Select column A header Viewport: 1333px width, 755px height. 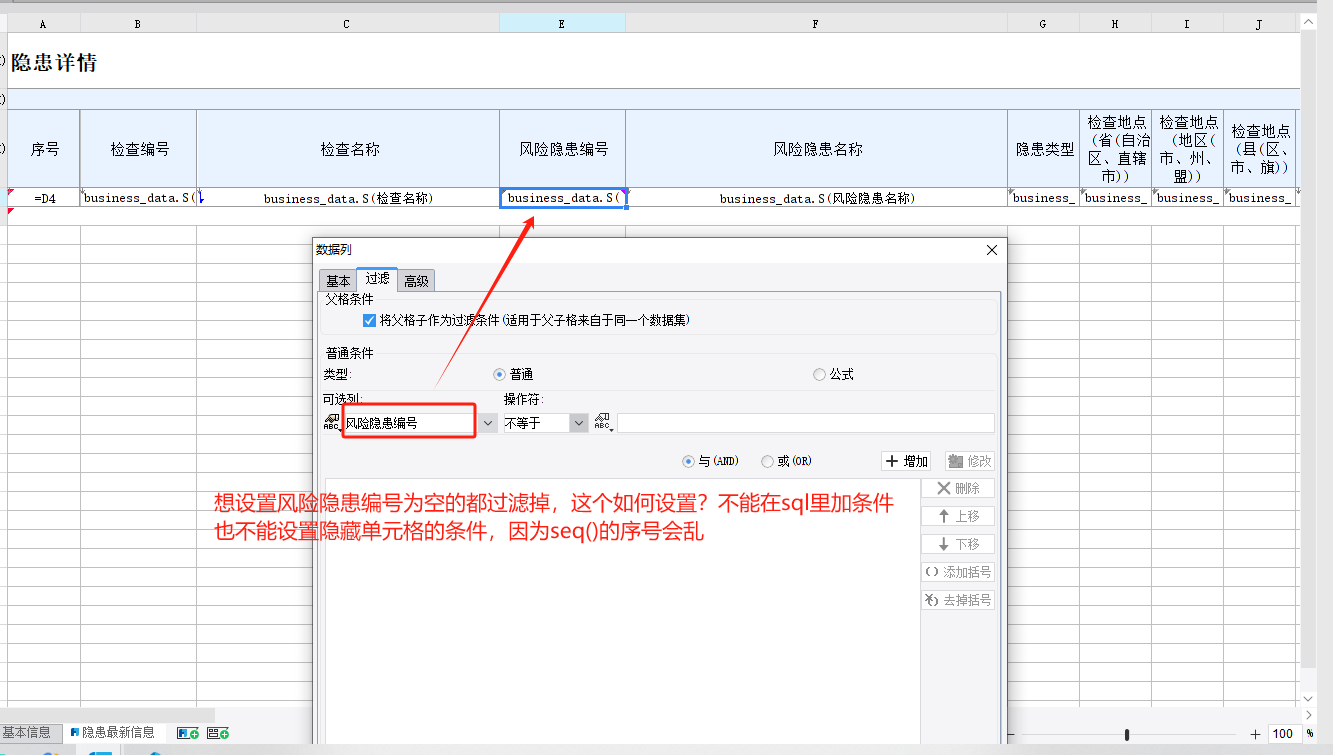click(x=44, y=23)
